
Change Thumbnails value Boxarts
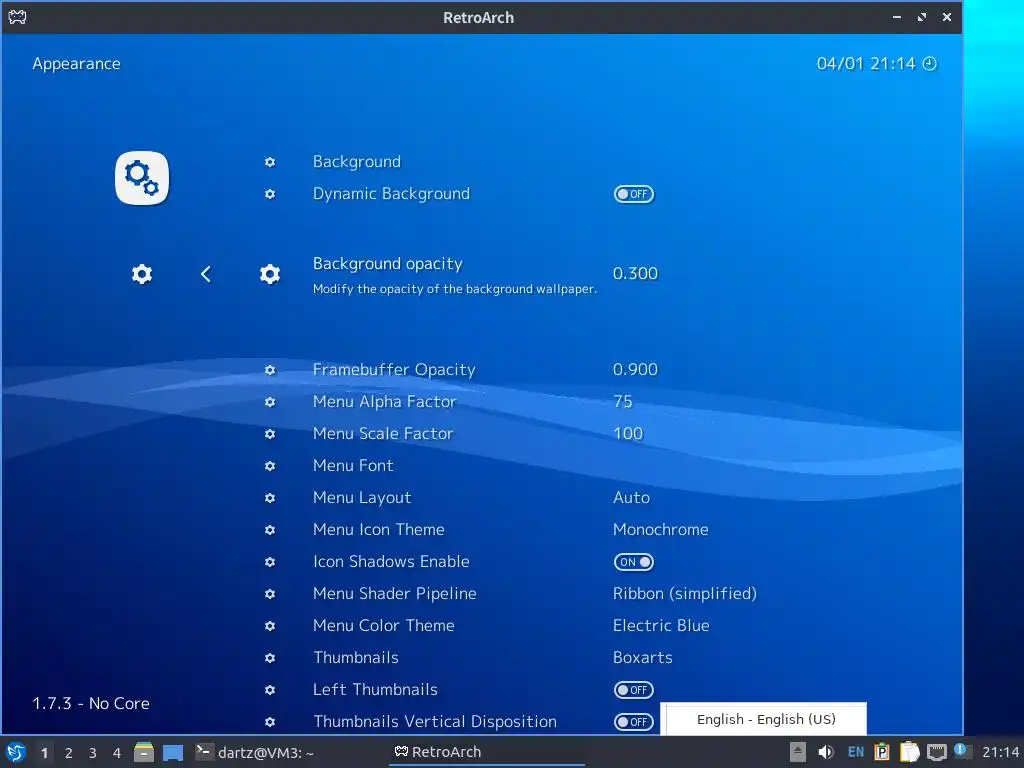(x=643, y=658)
